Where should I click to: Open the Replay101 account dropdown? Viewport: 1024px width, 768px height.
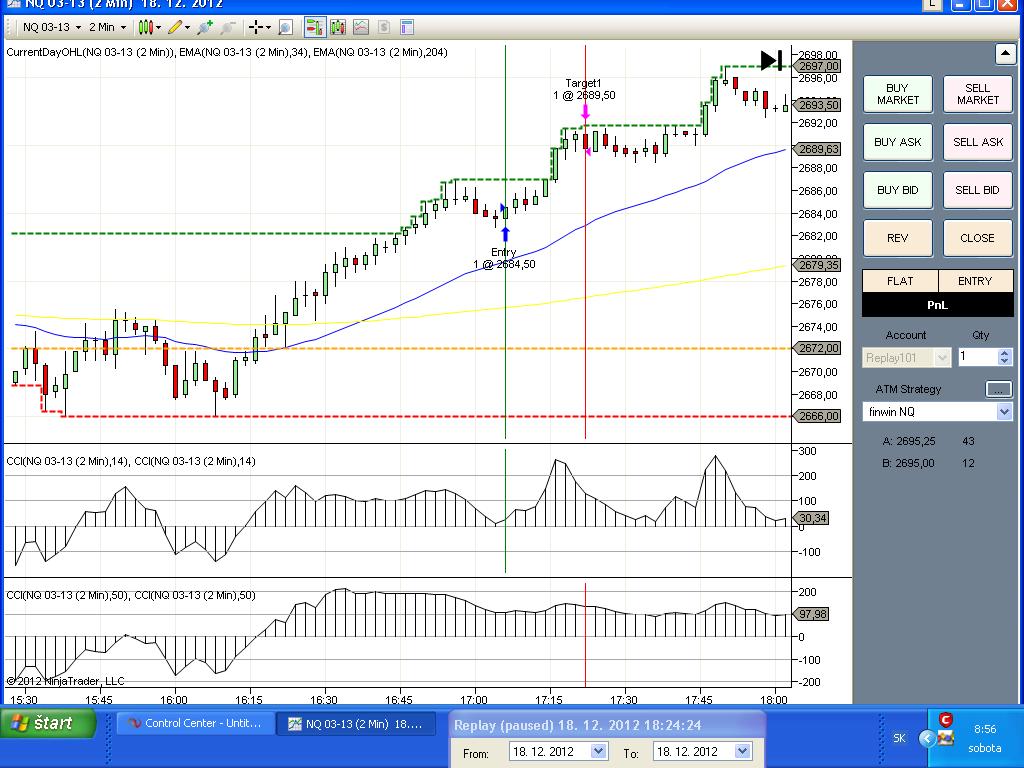tap(906, 358)
